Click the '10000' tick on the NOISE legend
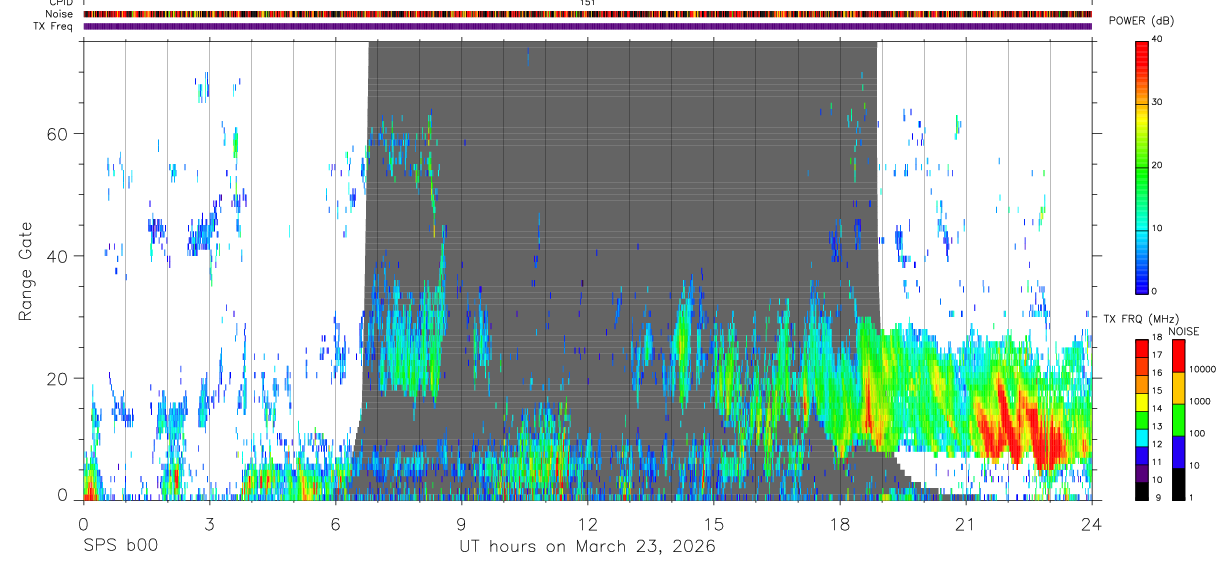This screenshot has width=1228, height=567. tap(1204, 369)
